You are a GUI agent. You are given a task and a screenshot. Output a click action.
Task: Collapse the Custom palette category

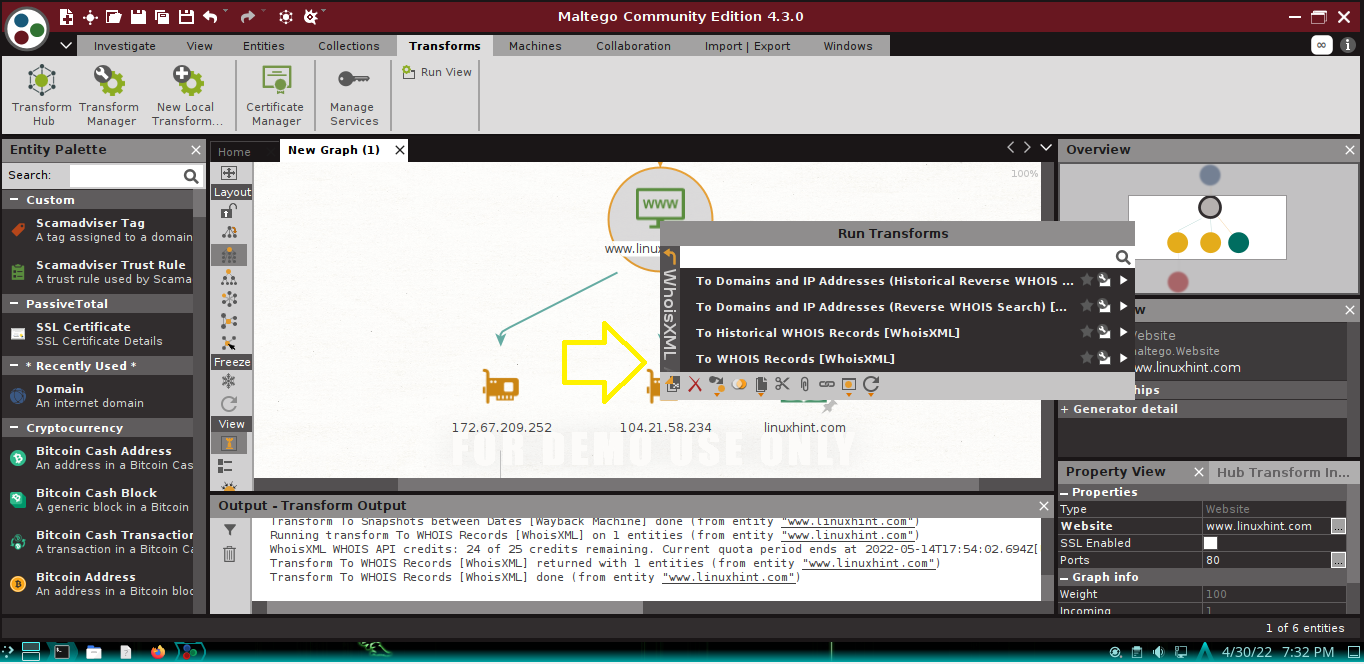15,200
